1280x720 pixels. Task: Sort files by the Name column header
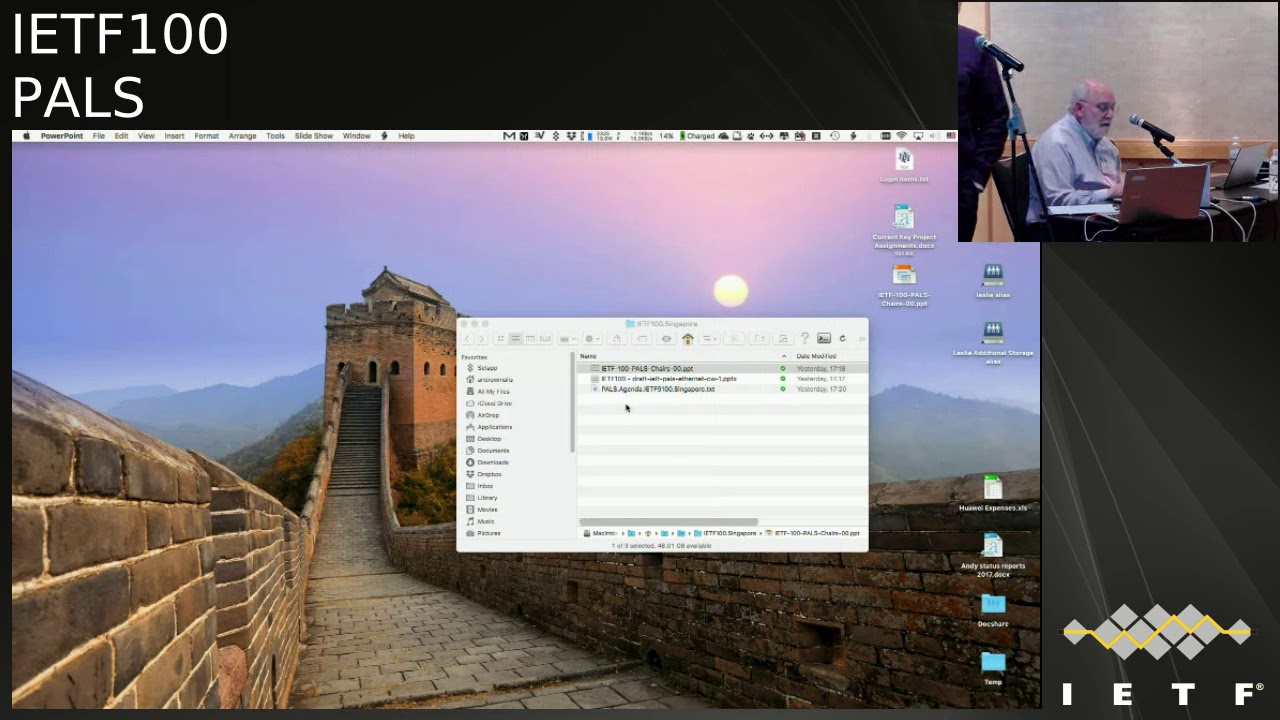pyautogui.click(x=589, y=356)
